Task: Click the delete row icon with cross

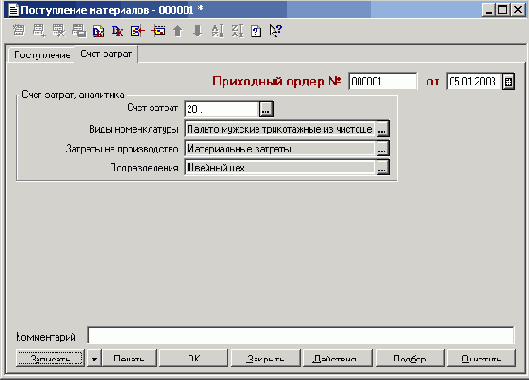Action: pos(59,31)
